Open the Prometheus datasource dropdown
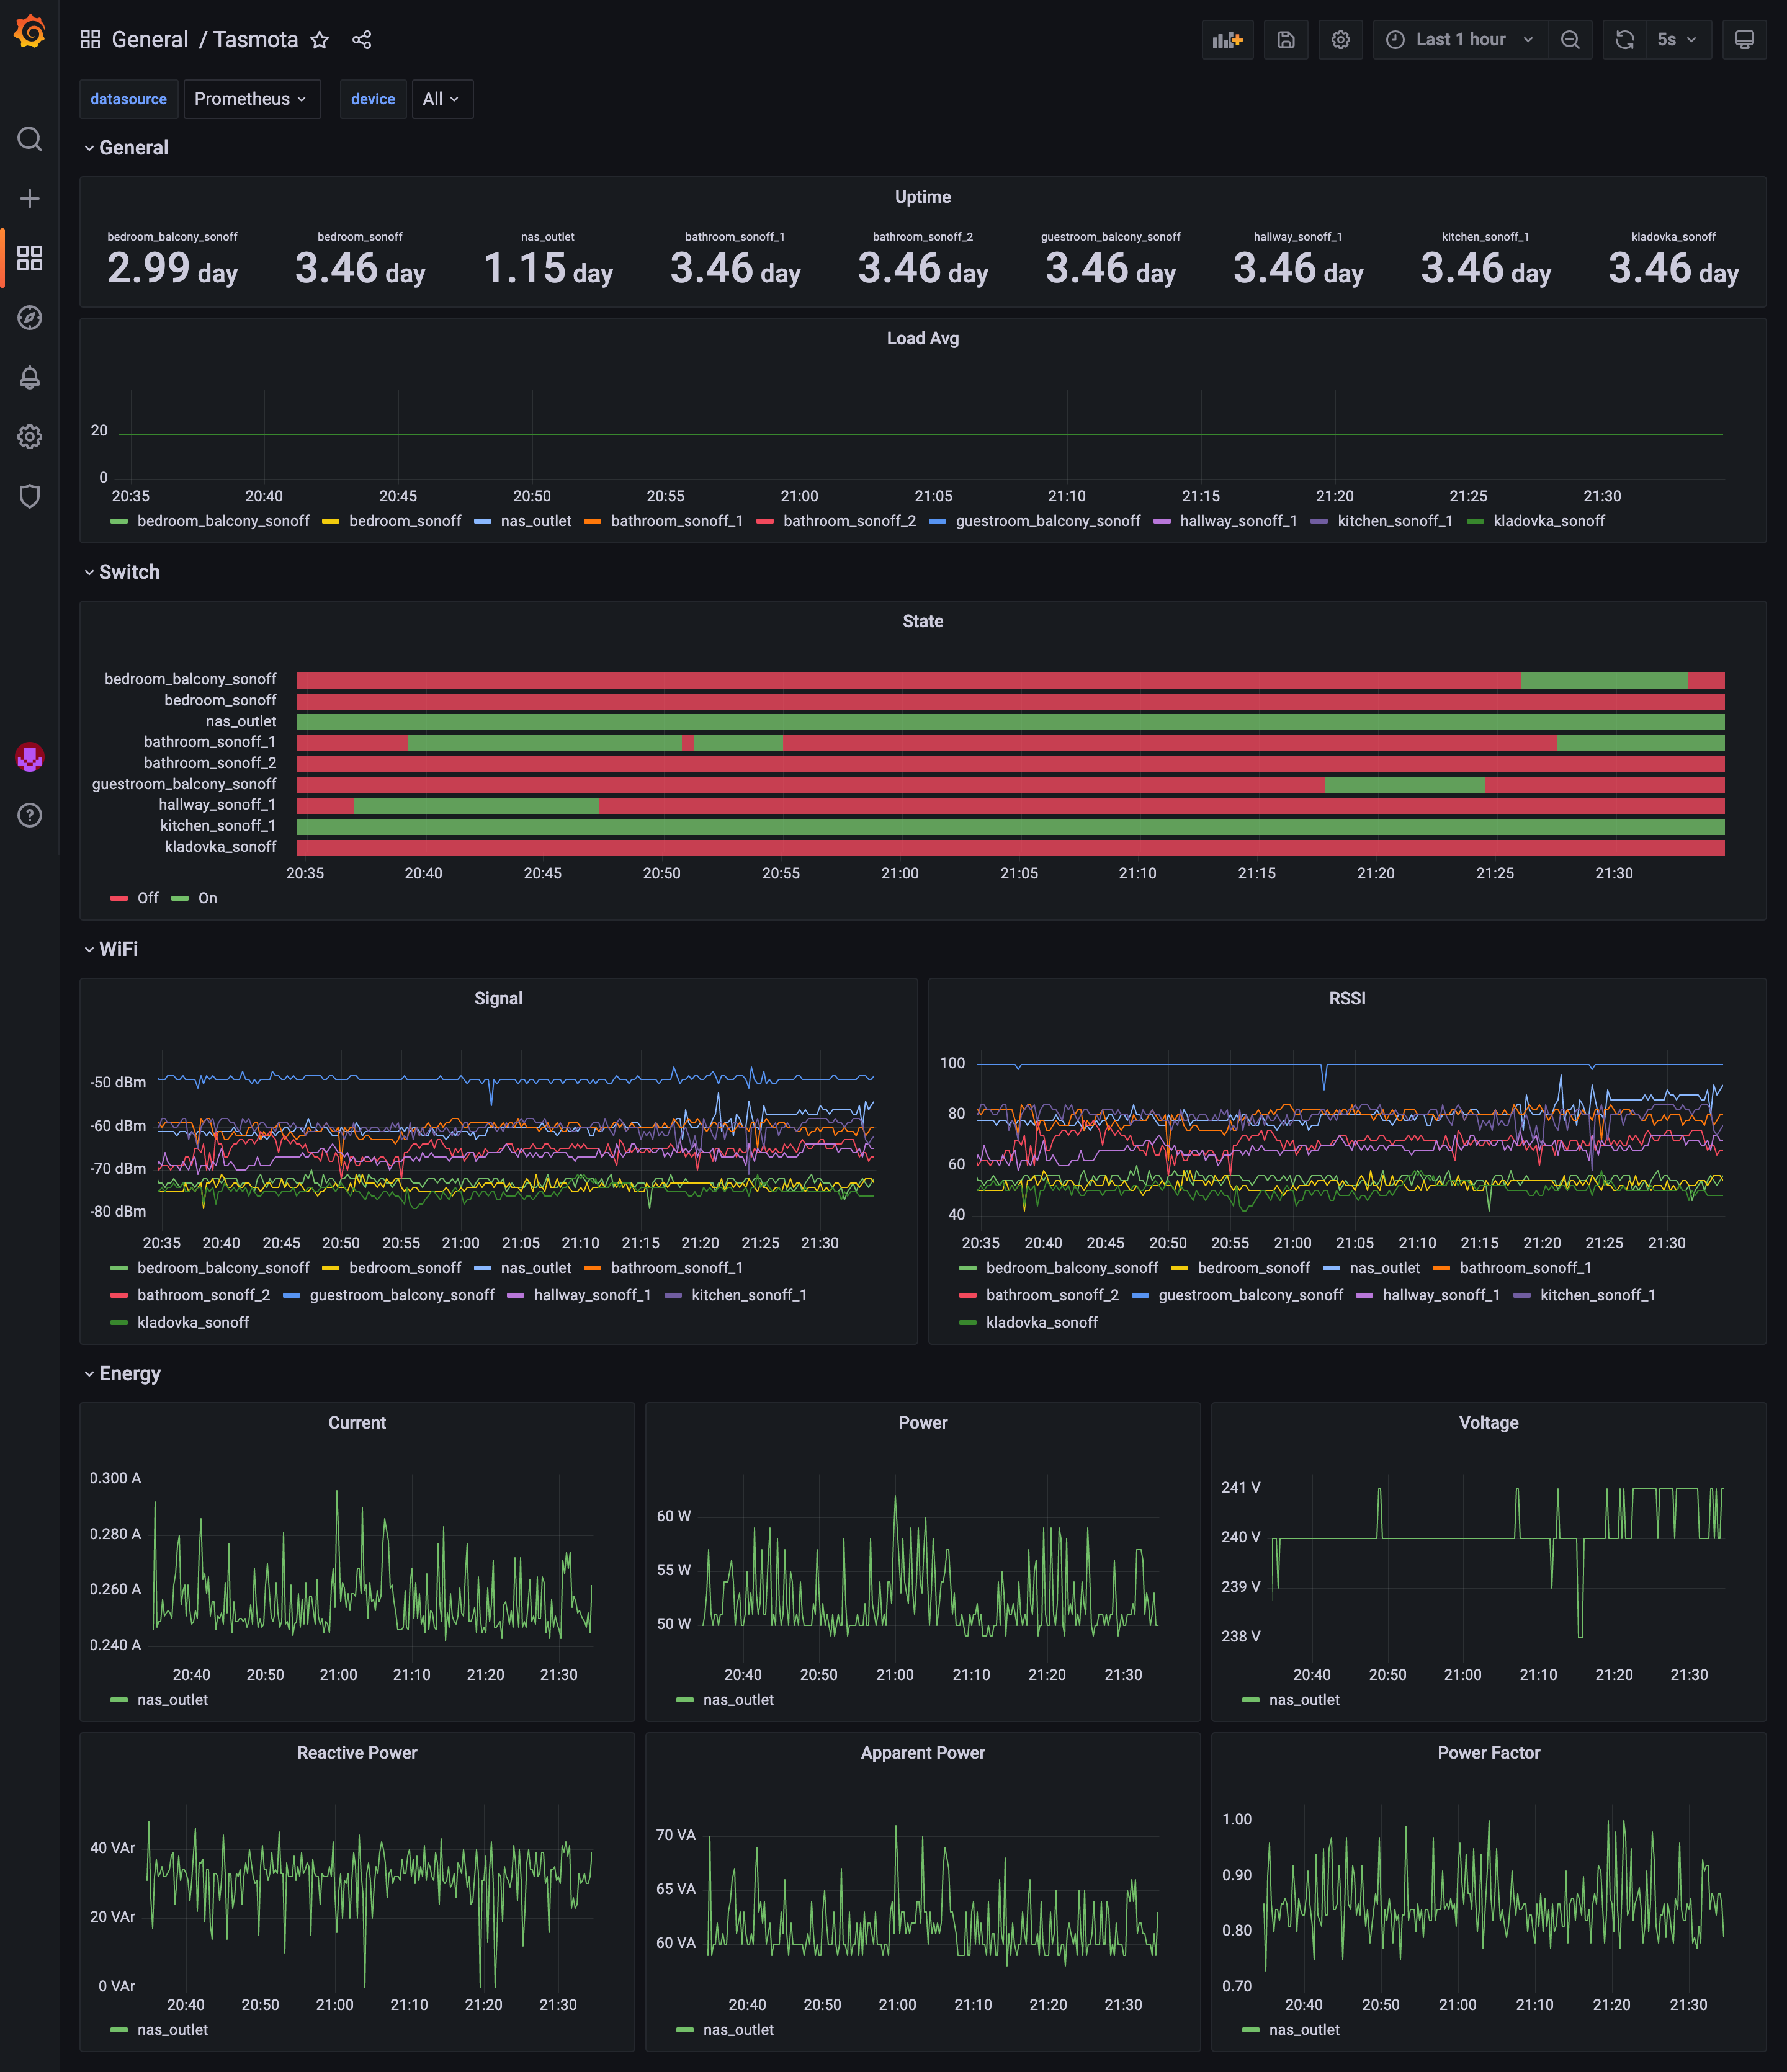 (x=251, y=99)
